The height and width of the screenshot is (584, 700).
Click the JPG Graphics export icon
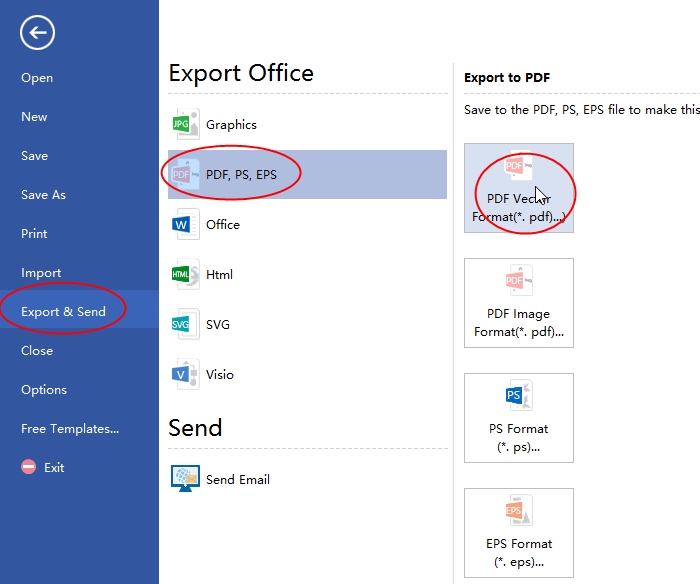(x=186, y=124)
